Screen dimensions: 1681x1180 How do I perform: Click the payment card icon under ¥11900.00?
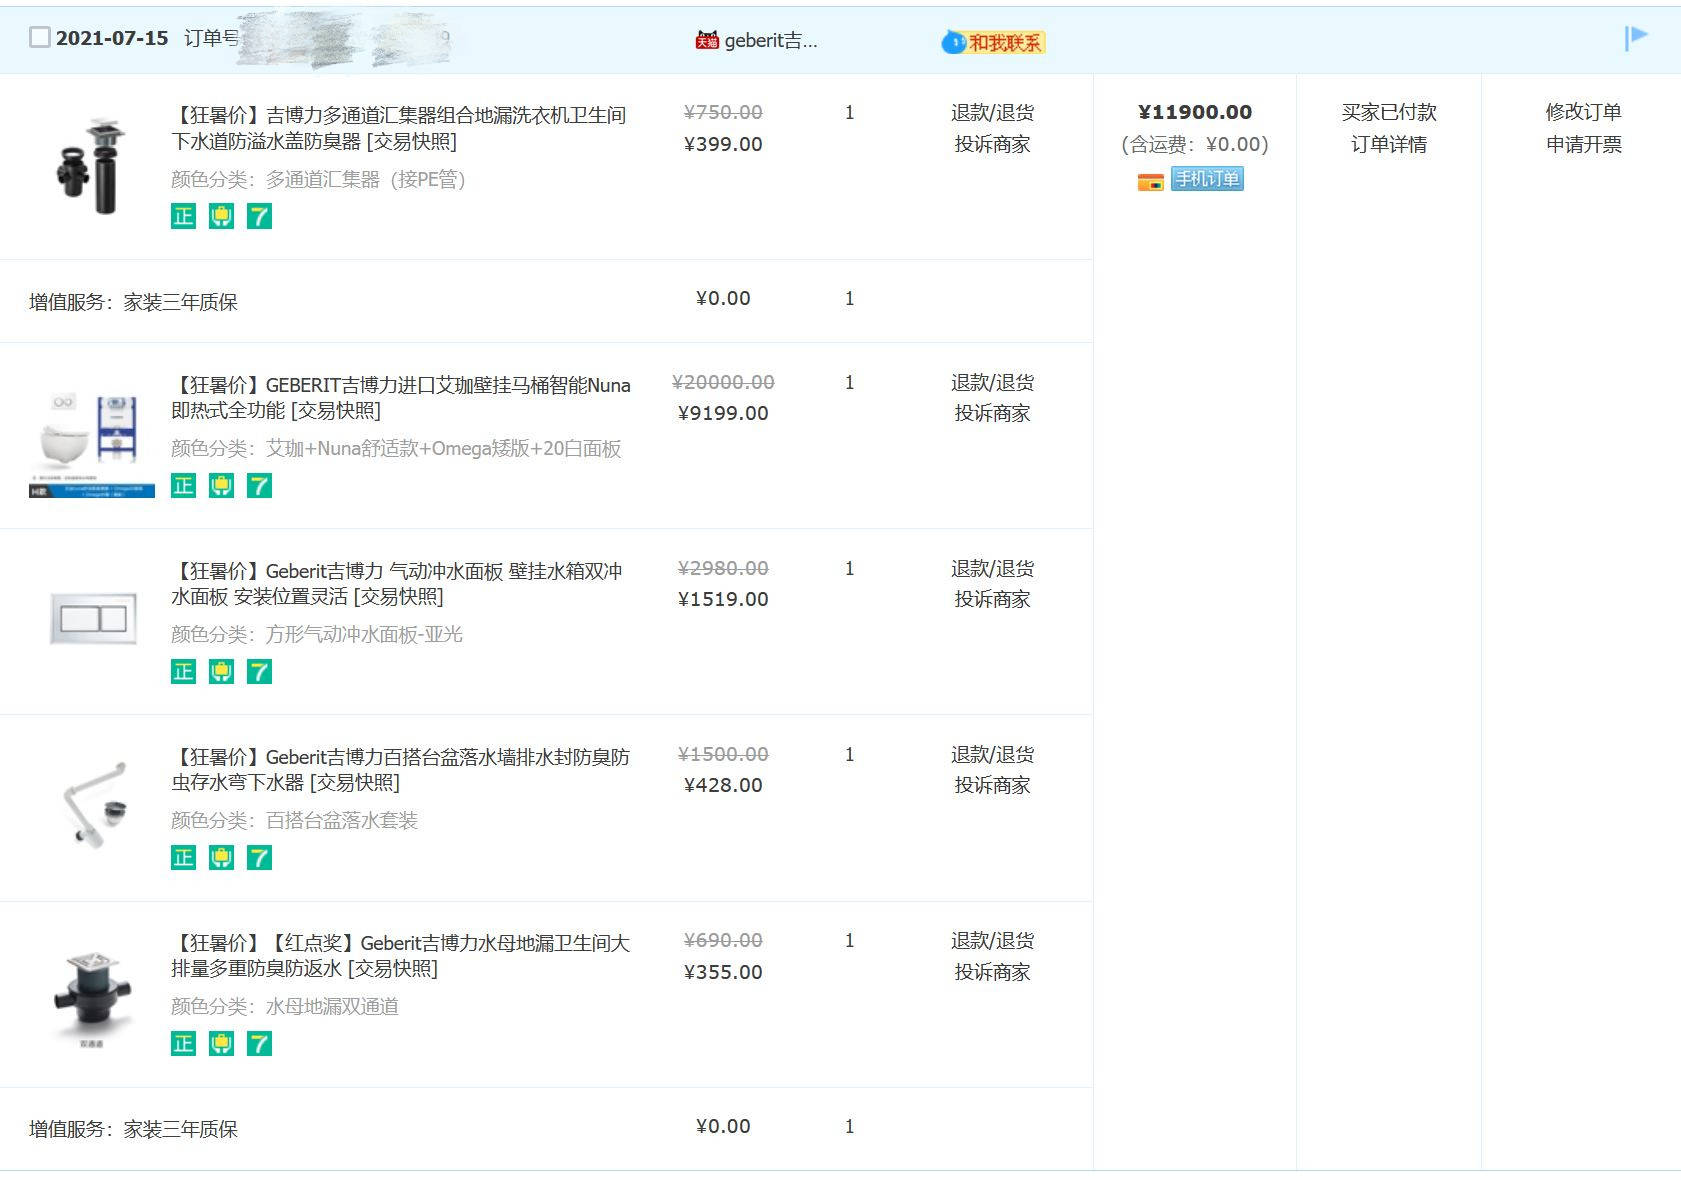tap(1150, 181)
